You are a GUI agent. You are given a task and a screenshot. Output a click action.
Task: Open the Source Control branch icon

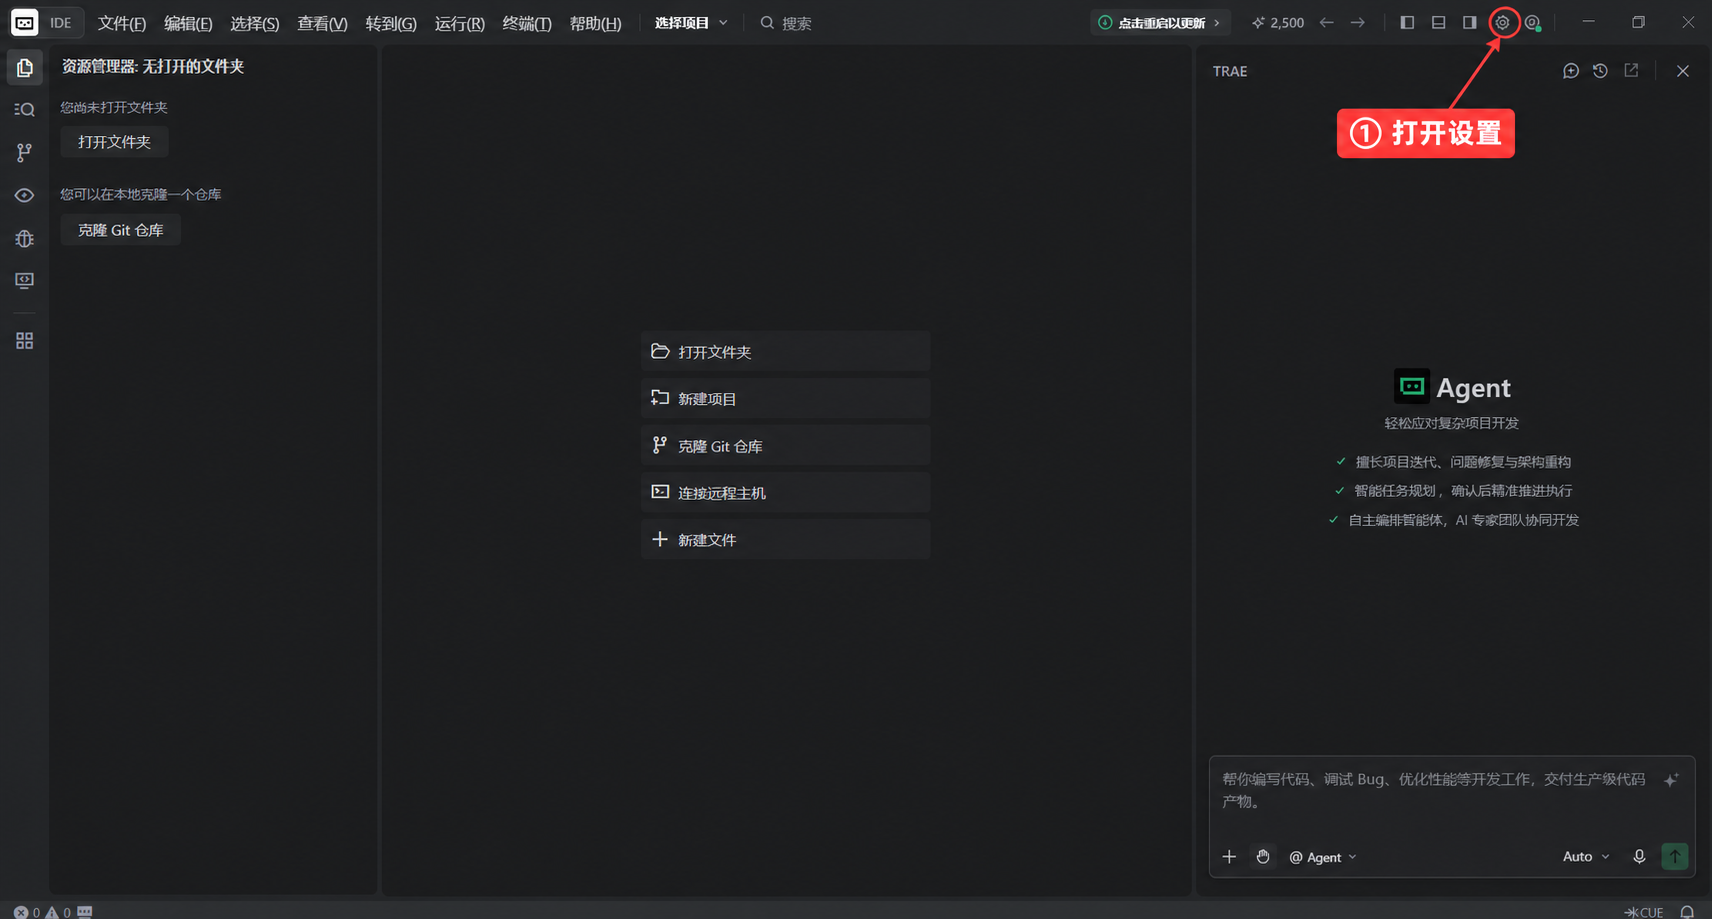(x=24, y=152)
